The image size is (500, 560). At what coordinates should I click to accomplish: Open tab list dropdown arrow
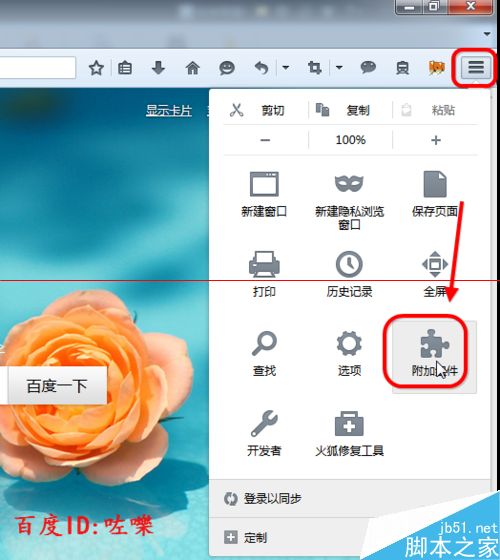click(x=487, y=34)
